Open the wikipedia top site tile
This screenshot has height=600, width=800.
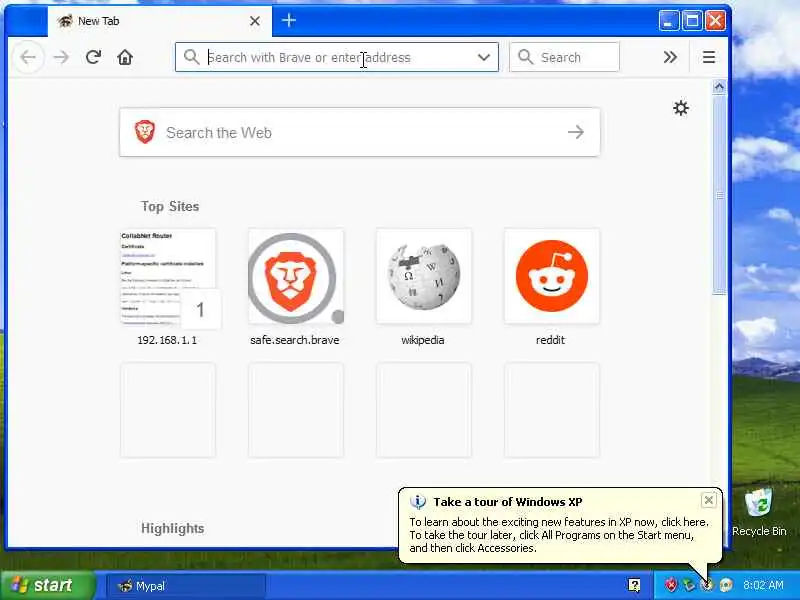pos(423,287)
